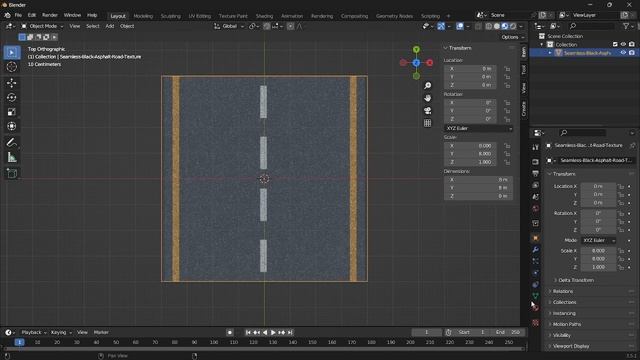Viewport: 640px width, 360px height.
Task: Select the Transform tool
Action: pyautogui.click(x=12, y=126)
